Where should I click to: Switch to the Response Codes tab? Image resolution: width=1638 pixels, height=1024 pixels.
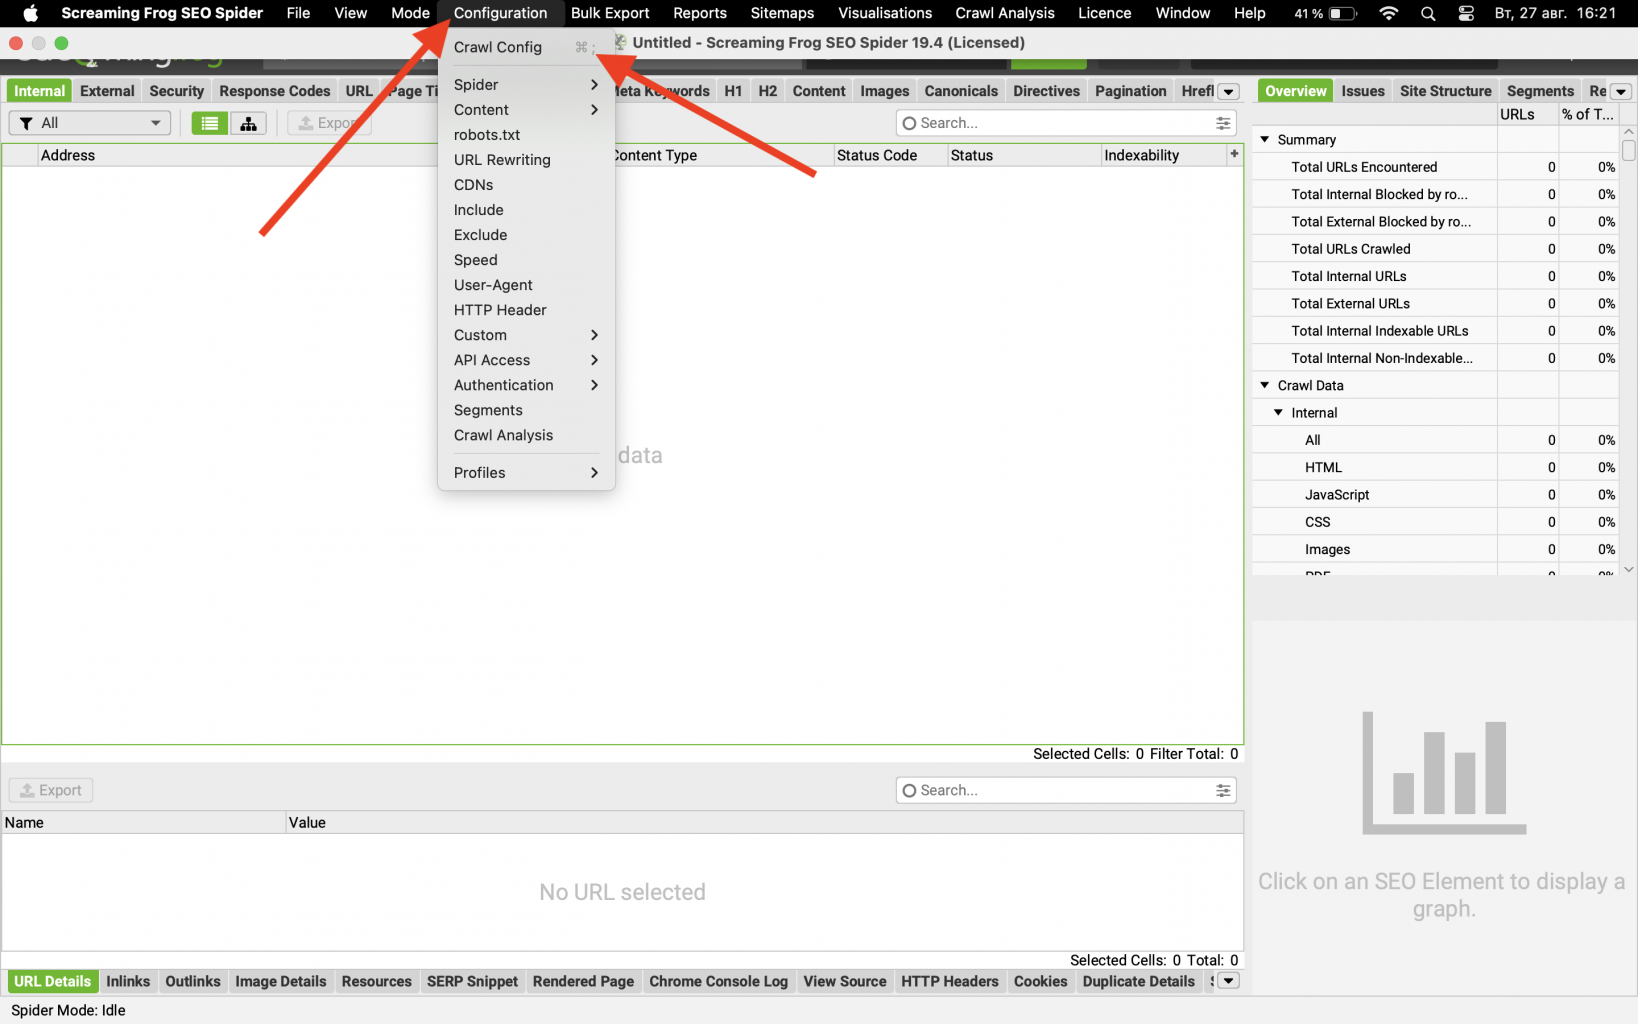point(274,91)
